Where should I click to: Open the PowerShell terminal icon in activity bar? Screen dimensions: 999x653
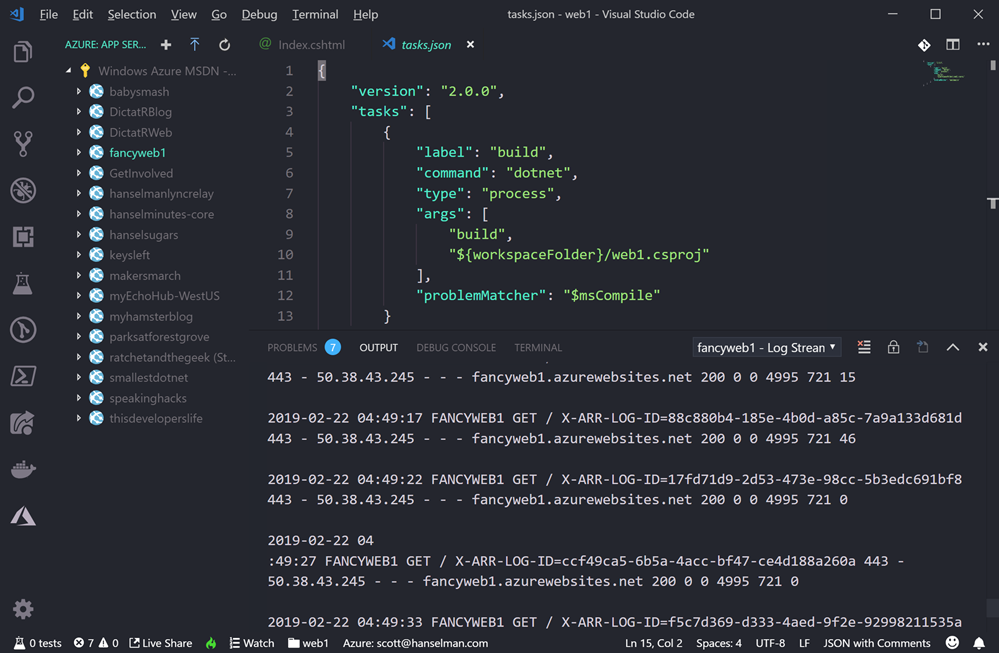tap(23, 376)
